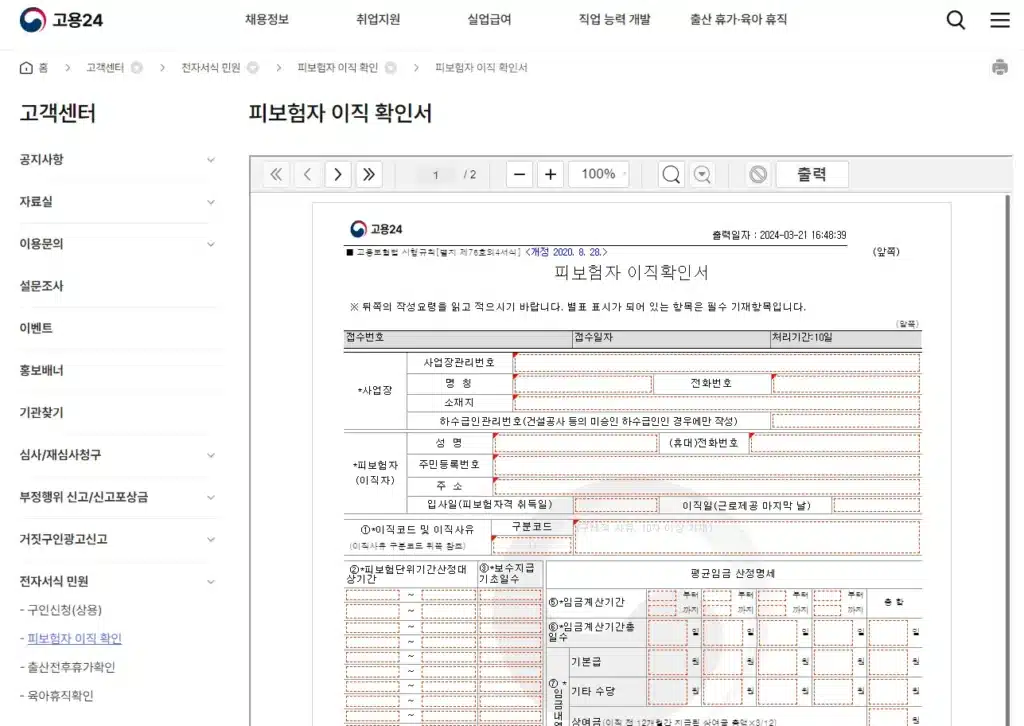Select 출산전후휴가확인 sidebar sub-item
This screenshot has height=726, width=1024.
(71, 667)
